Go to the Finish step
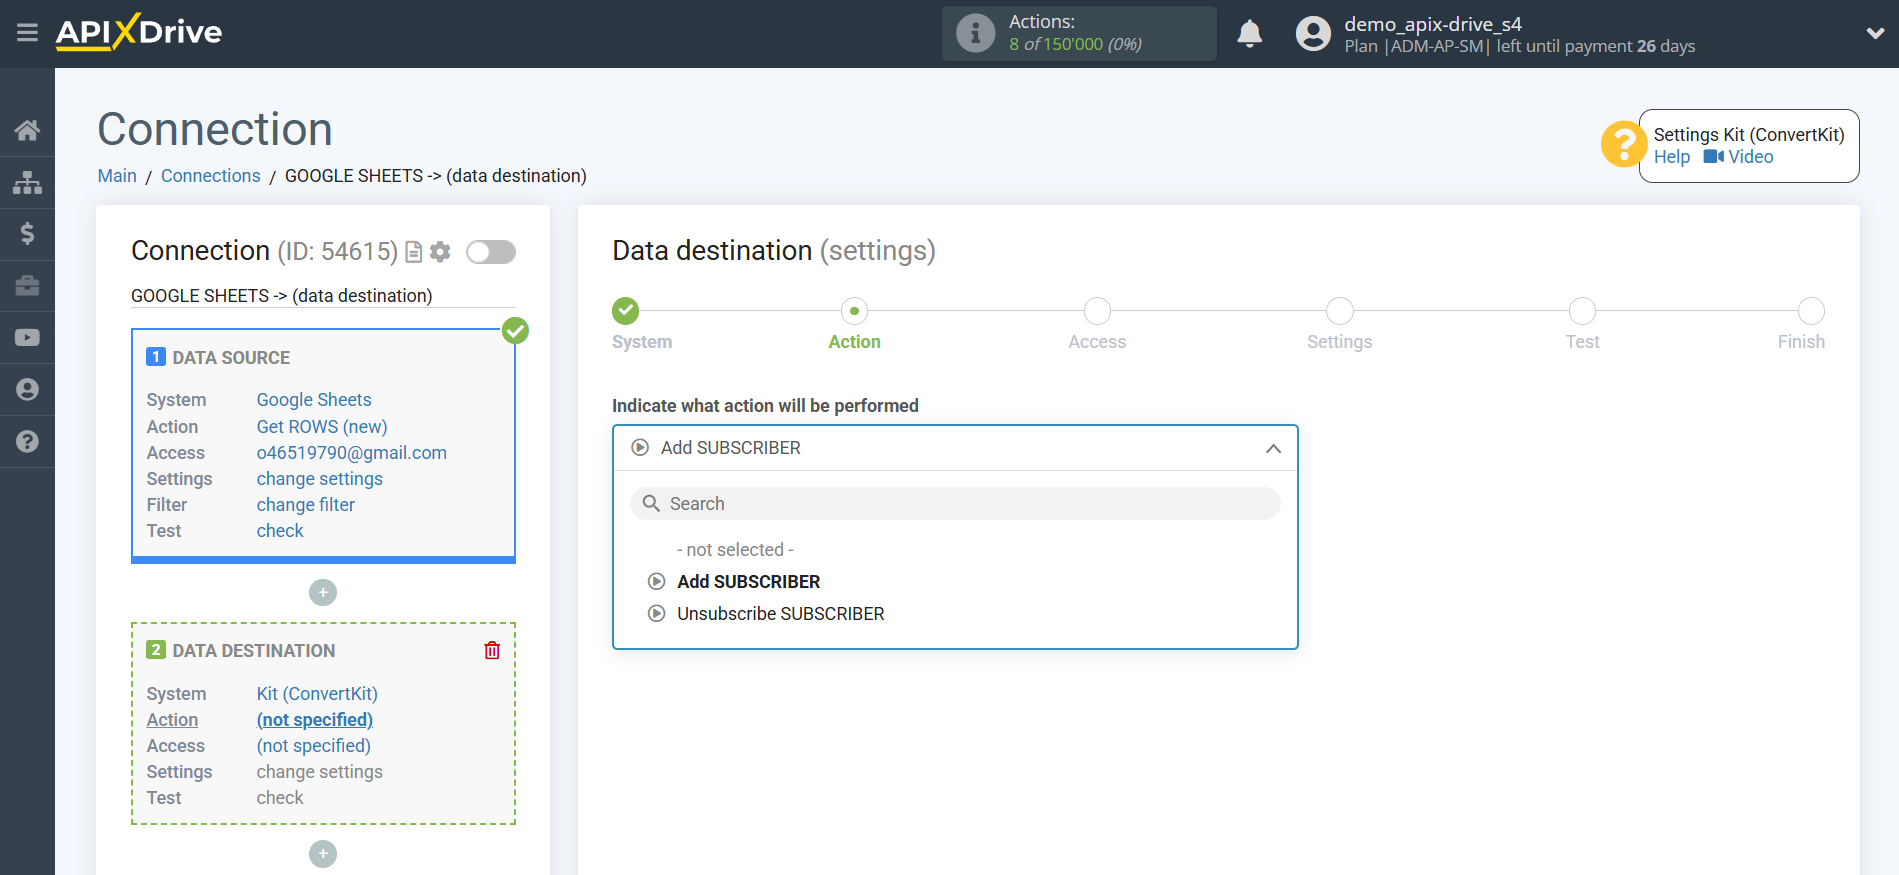 point(1811,311)
